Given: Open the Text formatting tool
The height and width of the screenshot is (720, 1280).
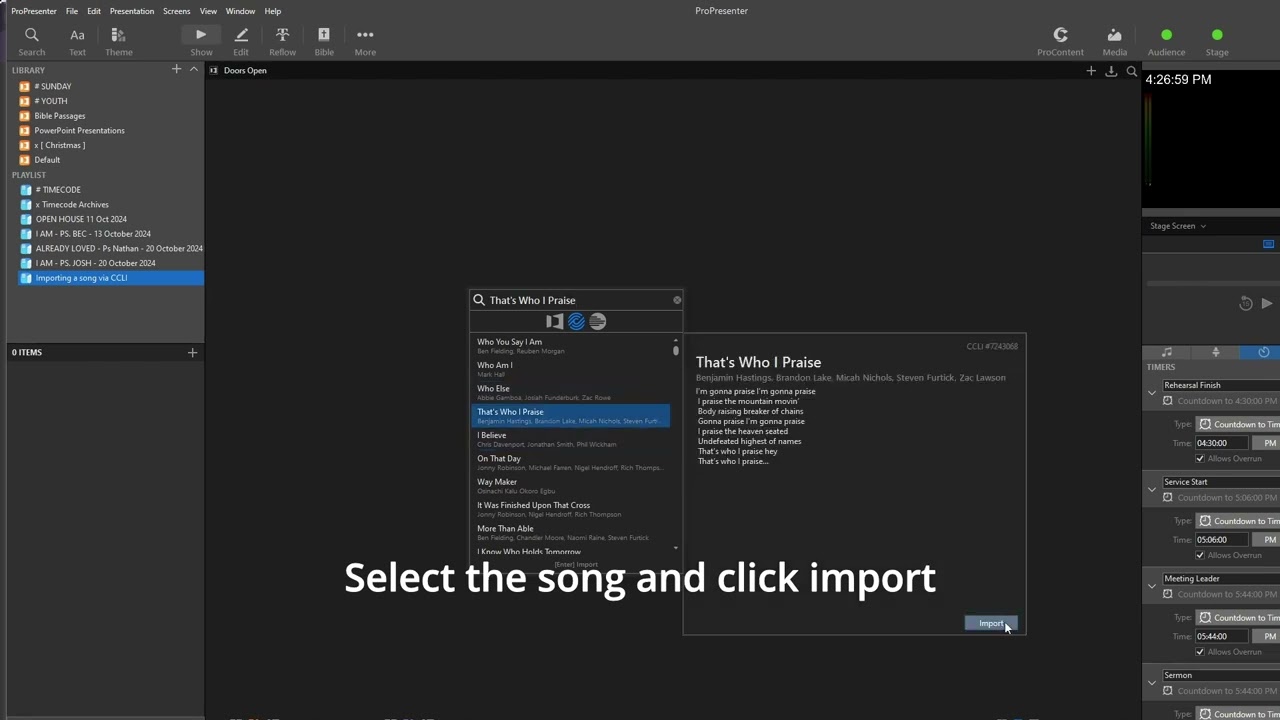Looking at the screenshot, I should click(77, 41).
